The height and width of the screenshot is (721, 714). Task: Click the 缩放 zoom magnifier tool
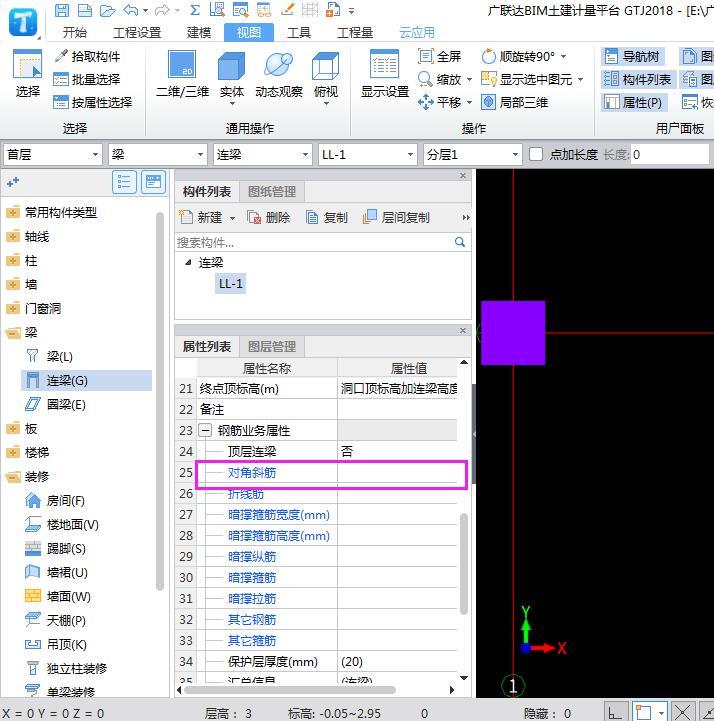440,79
